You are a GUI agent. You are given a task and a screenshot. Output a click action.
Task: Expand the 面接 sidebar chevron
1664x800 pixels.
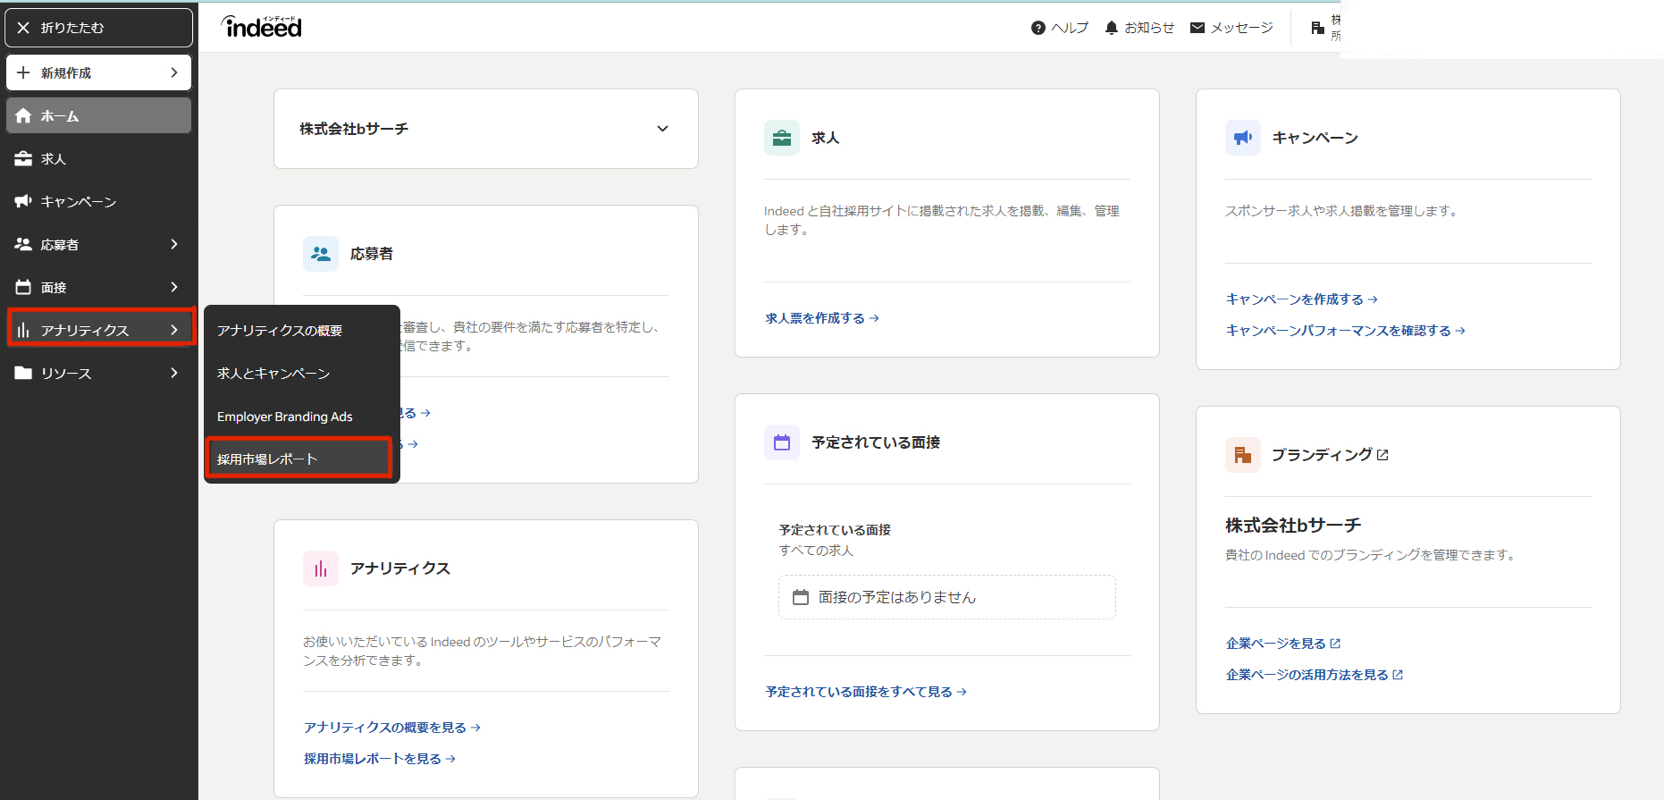tap(174, 287)
